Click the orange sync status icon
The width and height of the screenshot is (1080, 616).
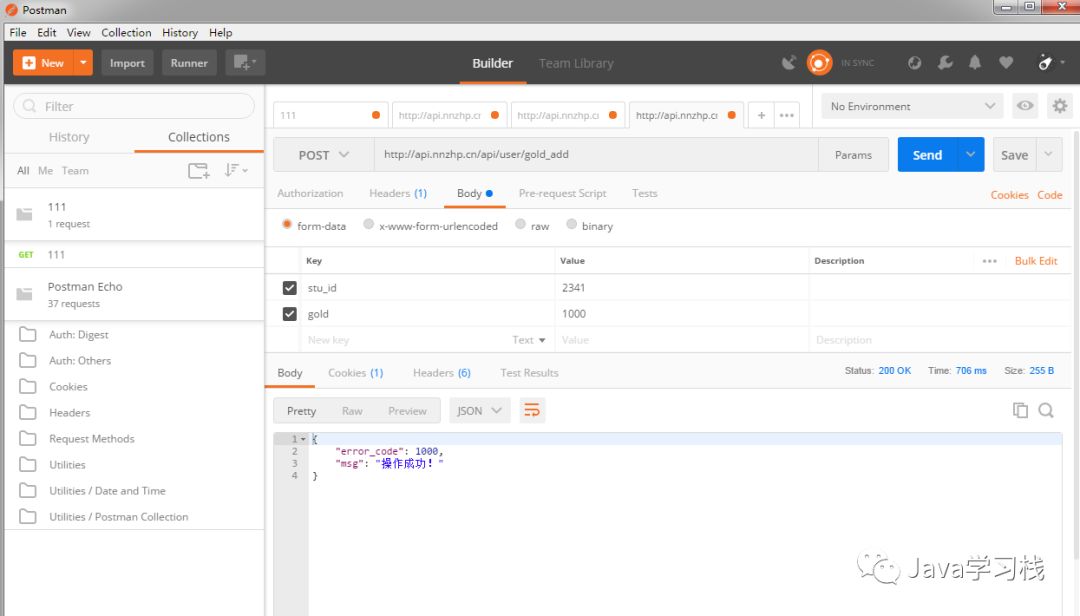819,63
